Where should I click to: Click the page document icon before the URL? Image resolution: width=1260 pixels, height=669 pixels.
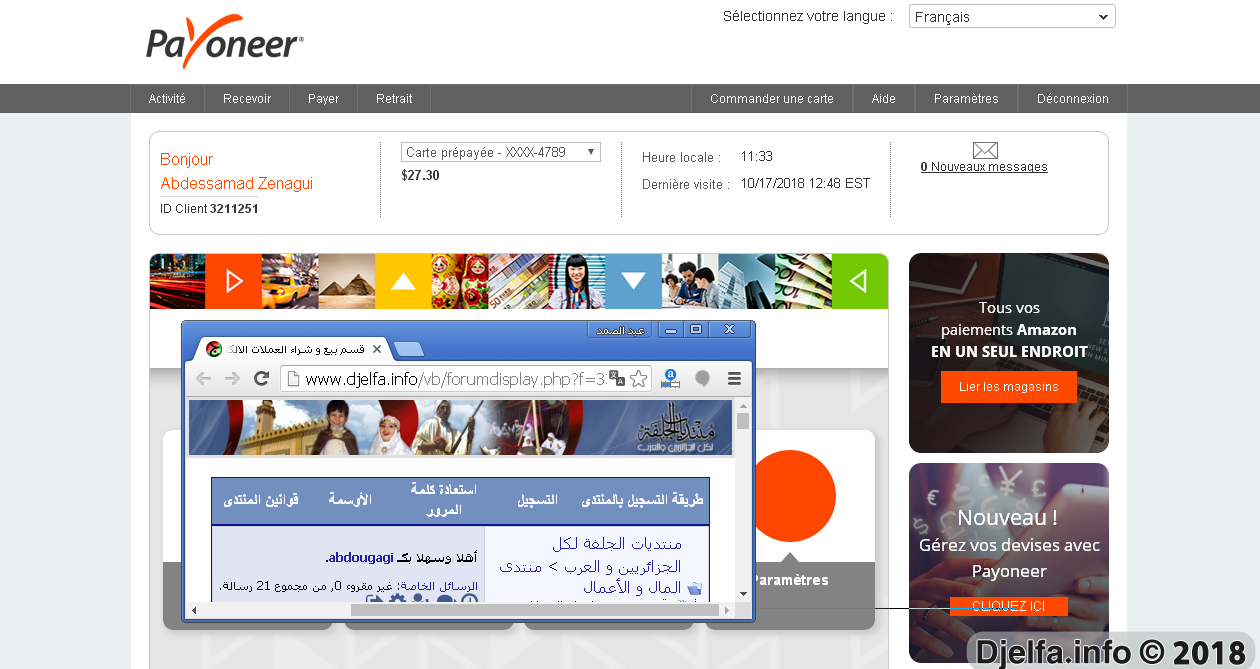point(293,378)
